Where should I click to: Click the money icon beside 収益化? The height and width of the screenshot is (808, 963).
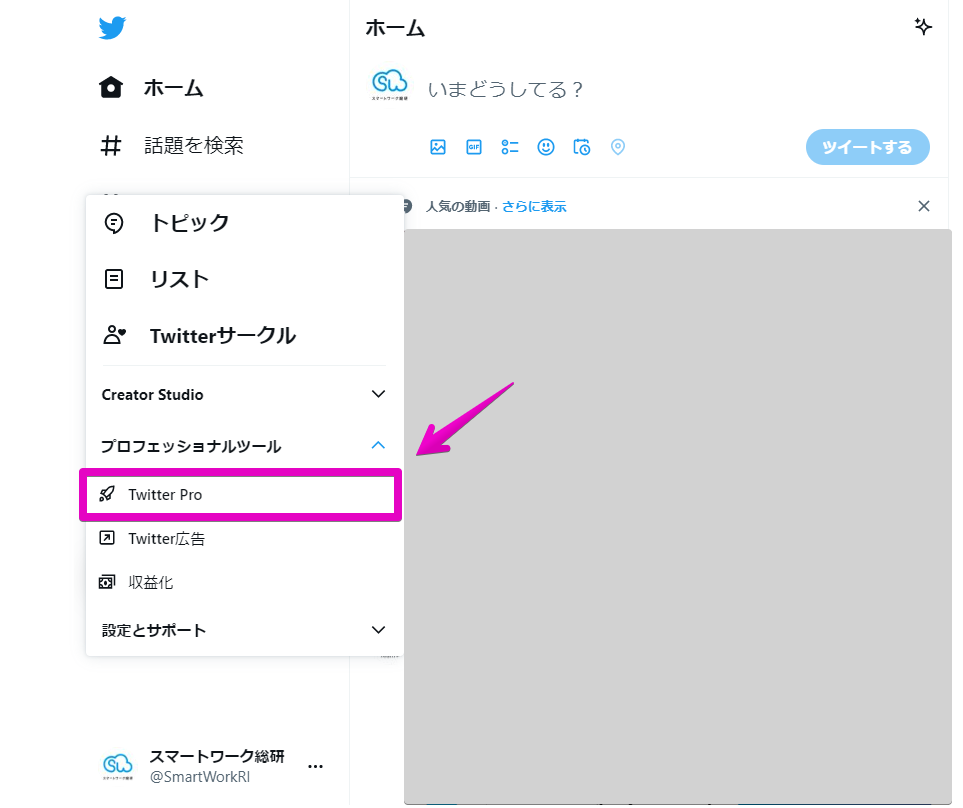click(x=107, y=582)
